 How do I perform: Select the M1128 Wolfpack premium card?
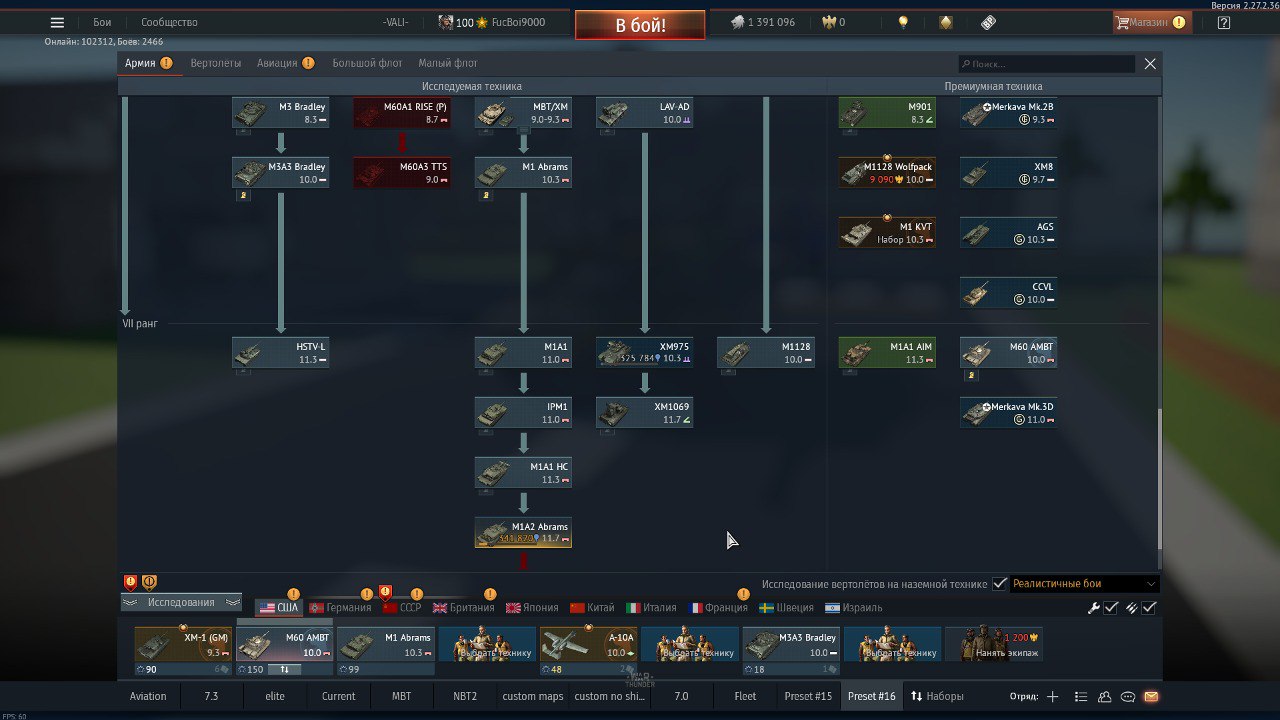[887, 173]
